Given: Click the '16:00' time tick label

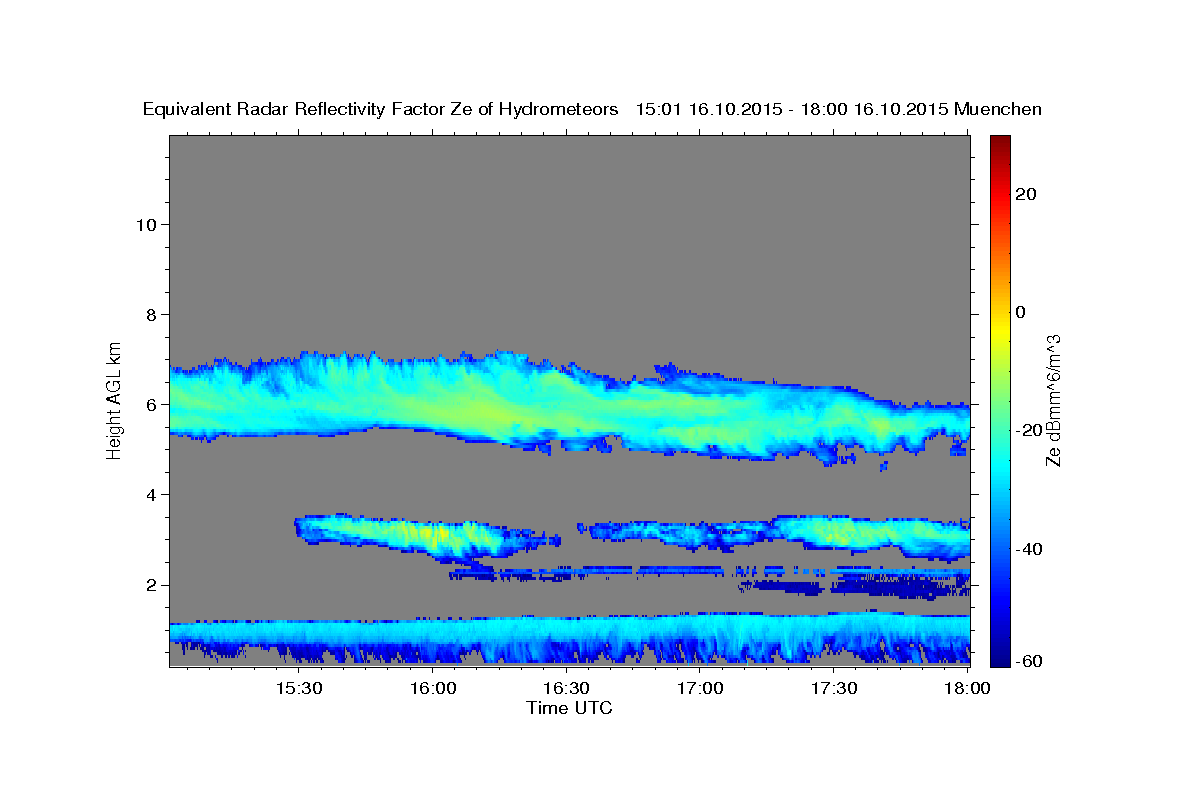Looking at the screenshot, I should pos(433,688).
